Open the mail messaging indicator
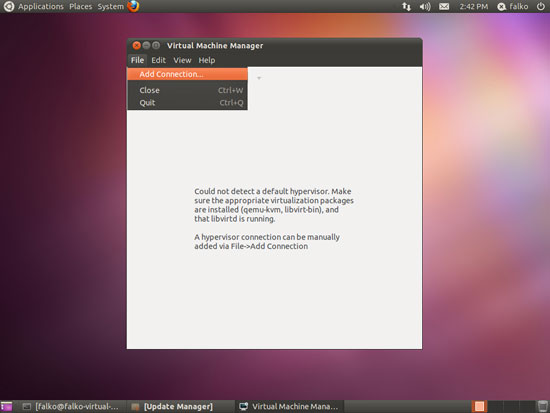This screenshot has width=550, height=413. pos(444,6)
